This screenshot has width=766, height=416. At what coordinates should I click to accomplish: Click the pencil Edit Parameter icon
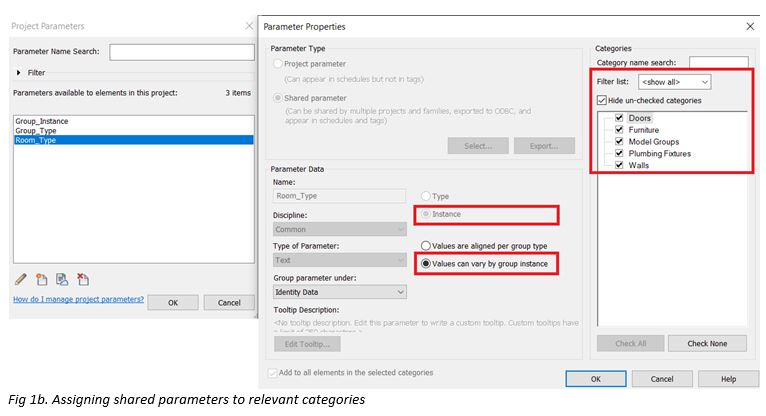pyautogui.click(x=21, y=279)
